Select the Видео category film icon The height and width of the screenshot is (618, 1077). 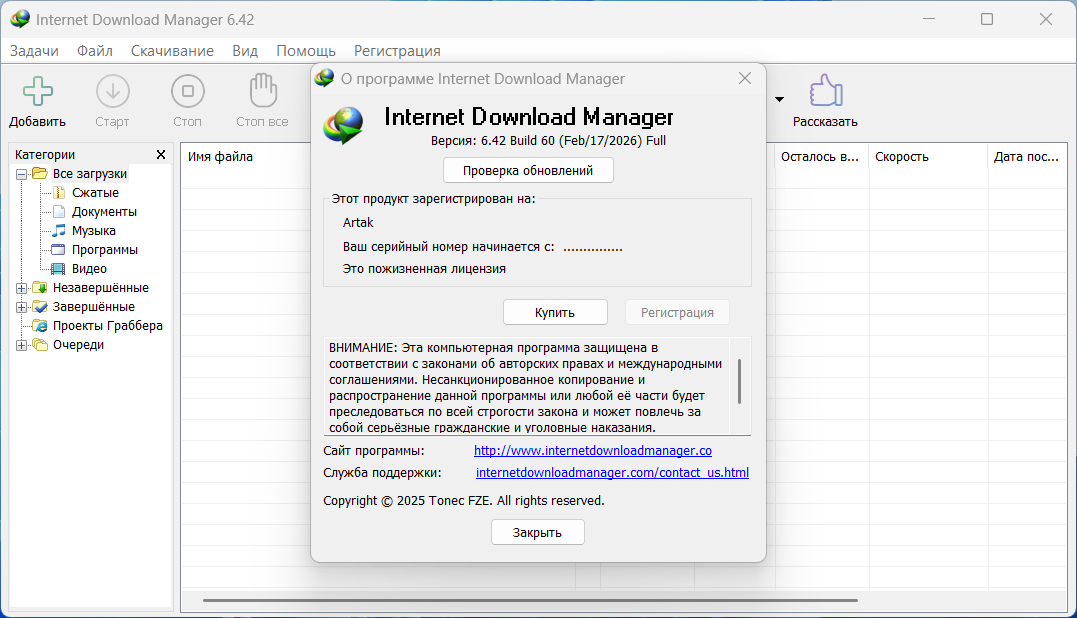pyautogui.click(x=59, y=268)
